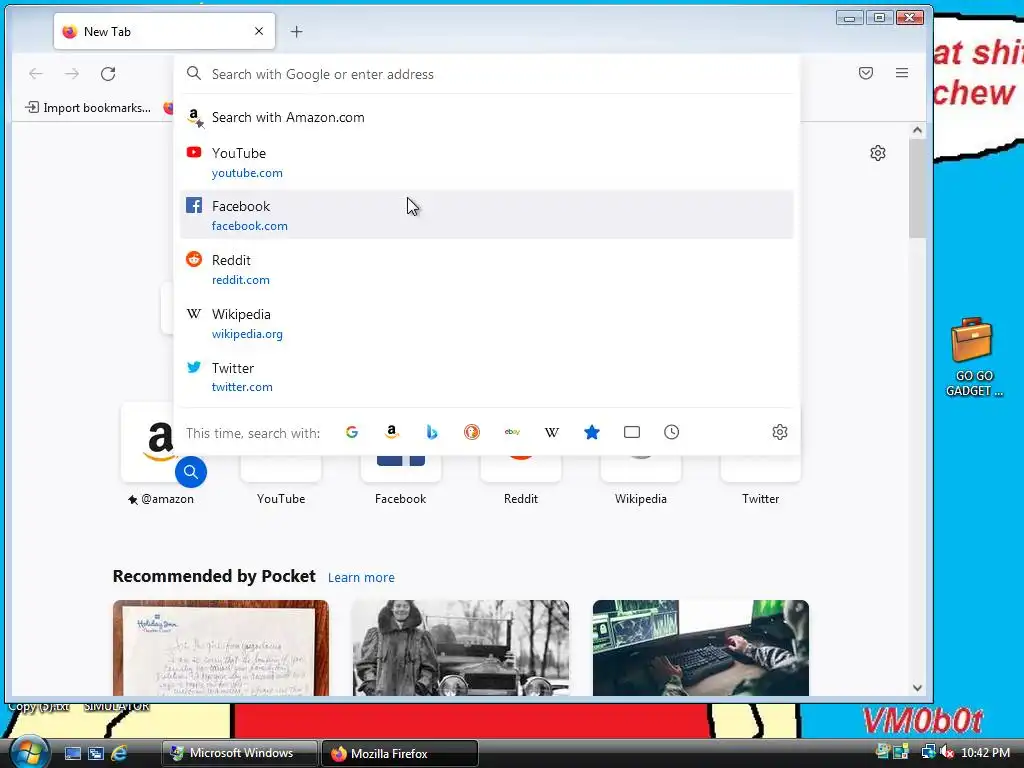Open new tab with plus button
This screenshot has width=1024, height=768.
[296, 31]
